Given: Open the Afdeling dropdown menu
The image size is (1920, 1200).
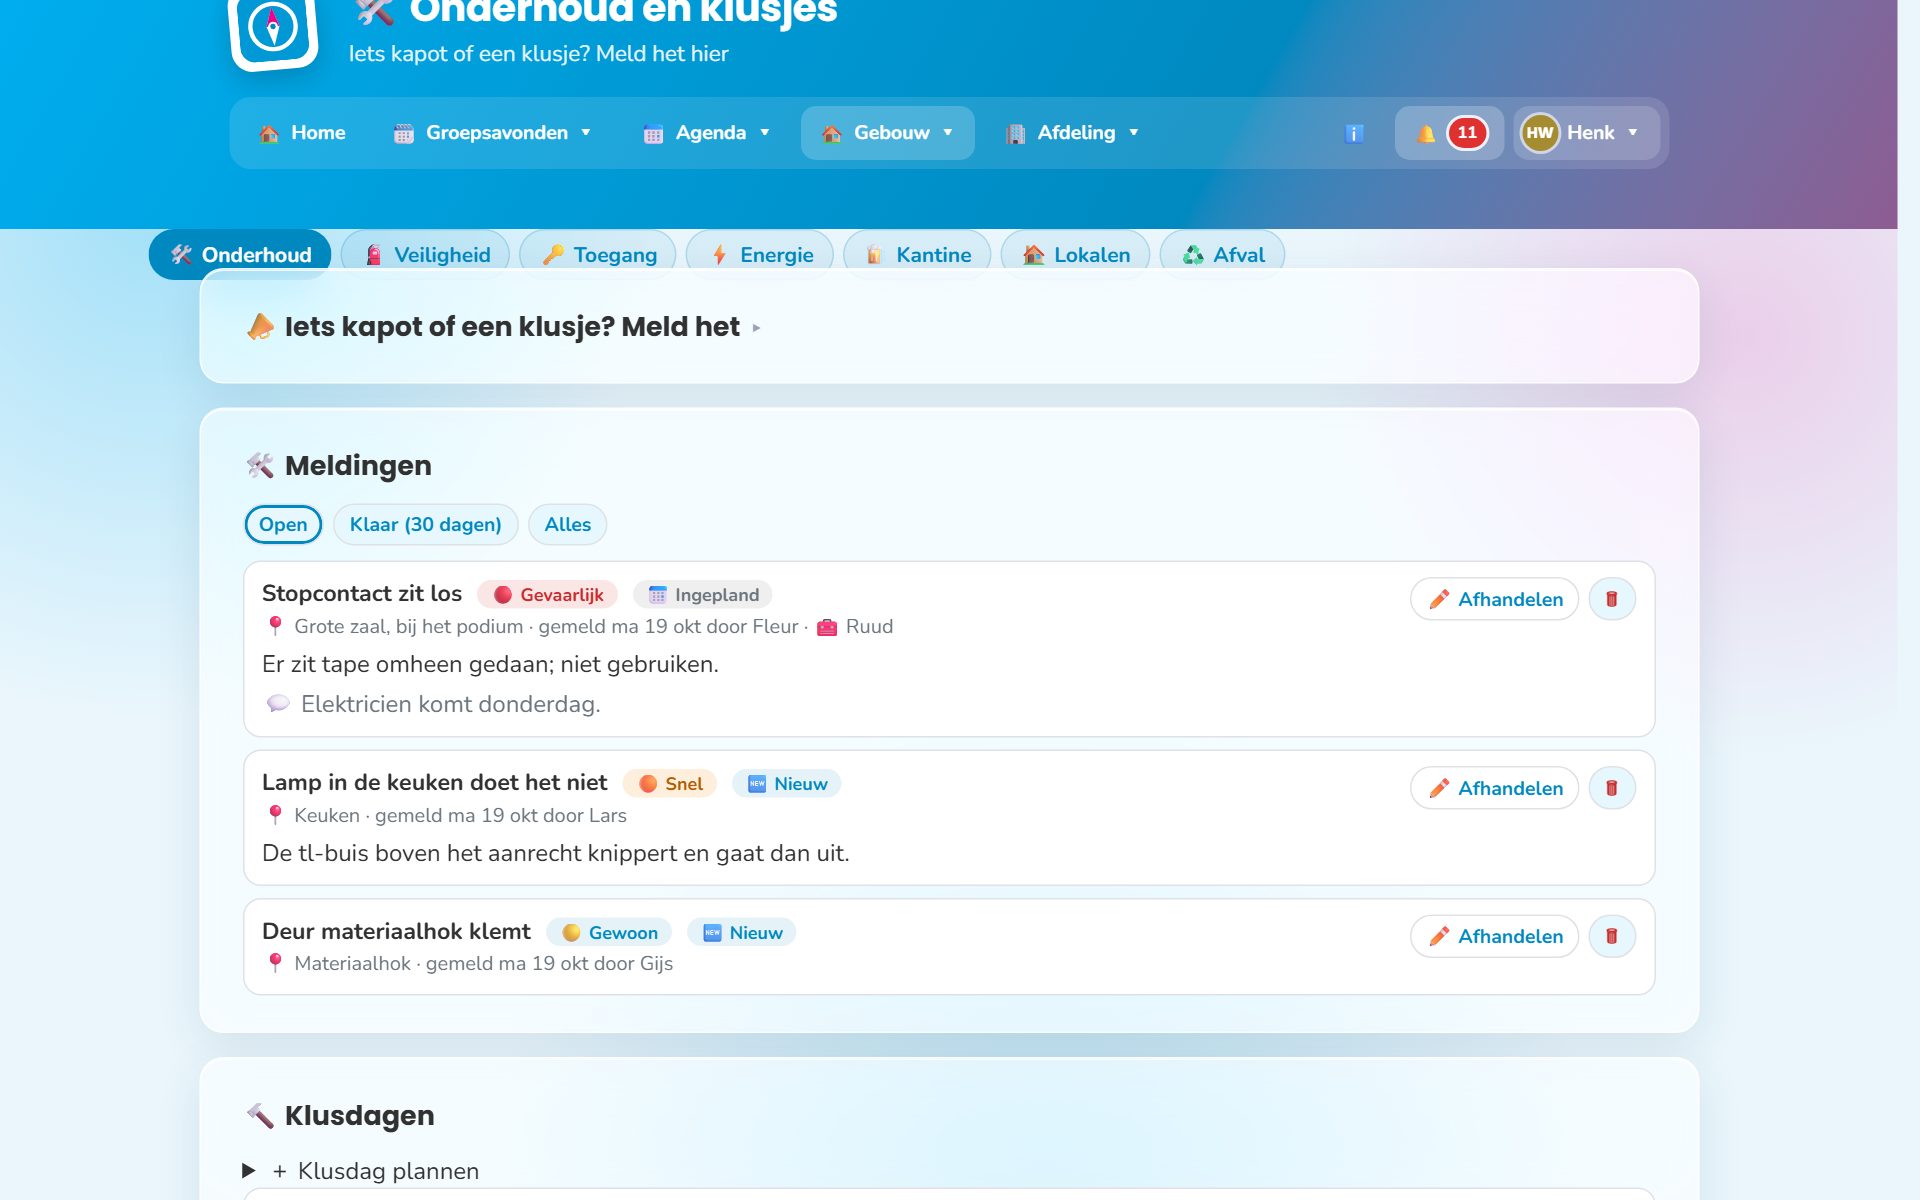Looking at the screenshot, I should point(1073,133).
